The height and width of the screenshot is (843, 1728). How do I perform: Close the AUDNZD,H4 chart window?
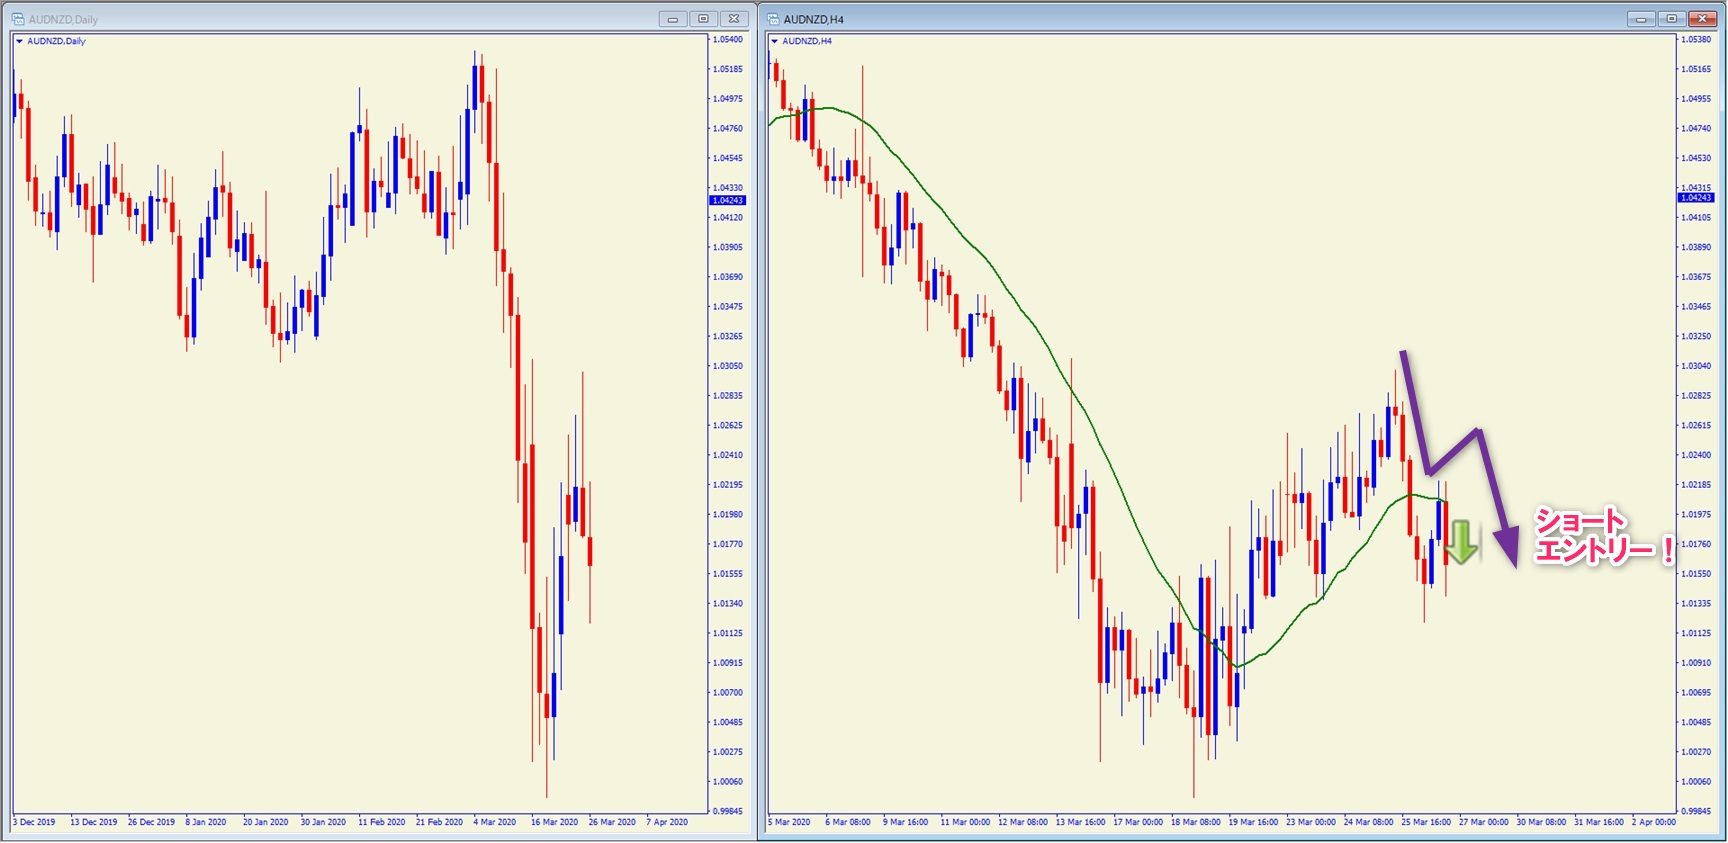pos(1702,19)
